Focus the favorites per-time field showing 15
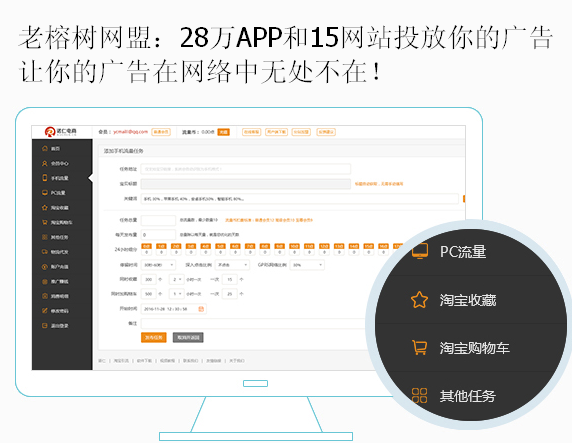 tap(230, 280)
